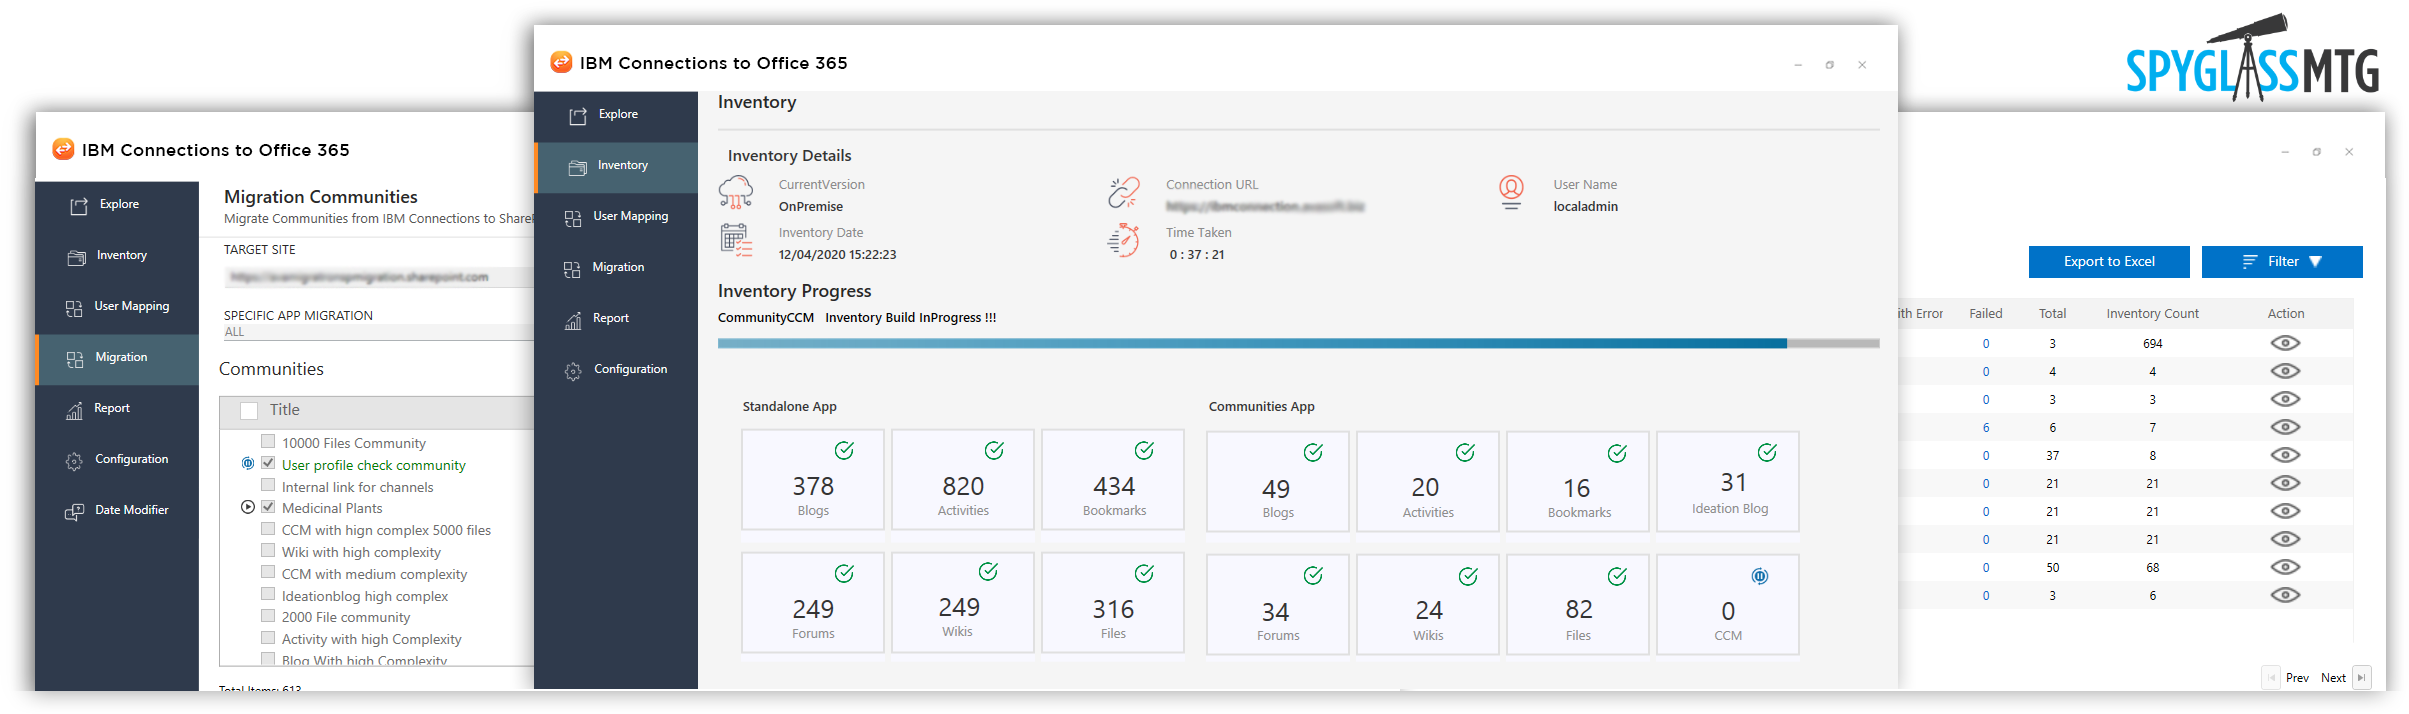Click the Inventory Progress bar
Screen dimensions: 2409x714
click(x=1298, y=343)
